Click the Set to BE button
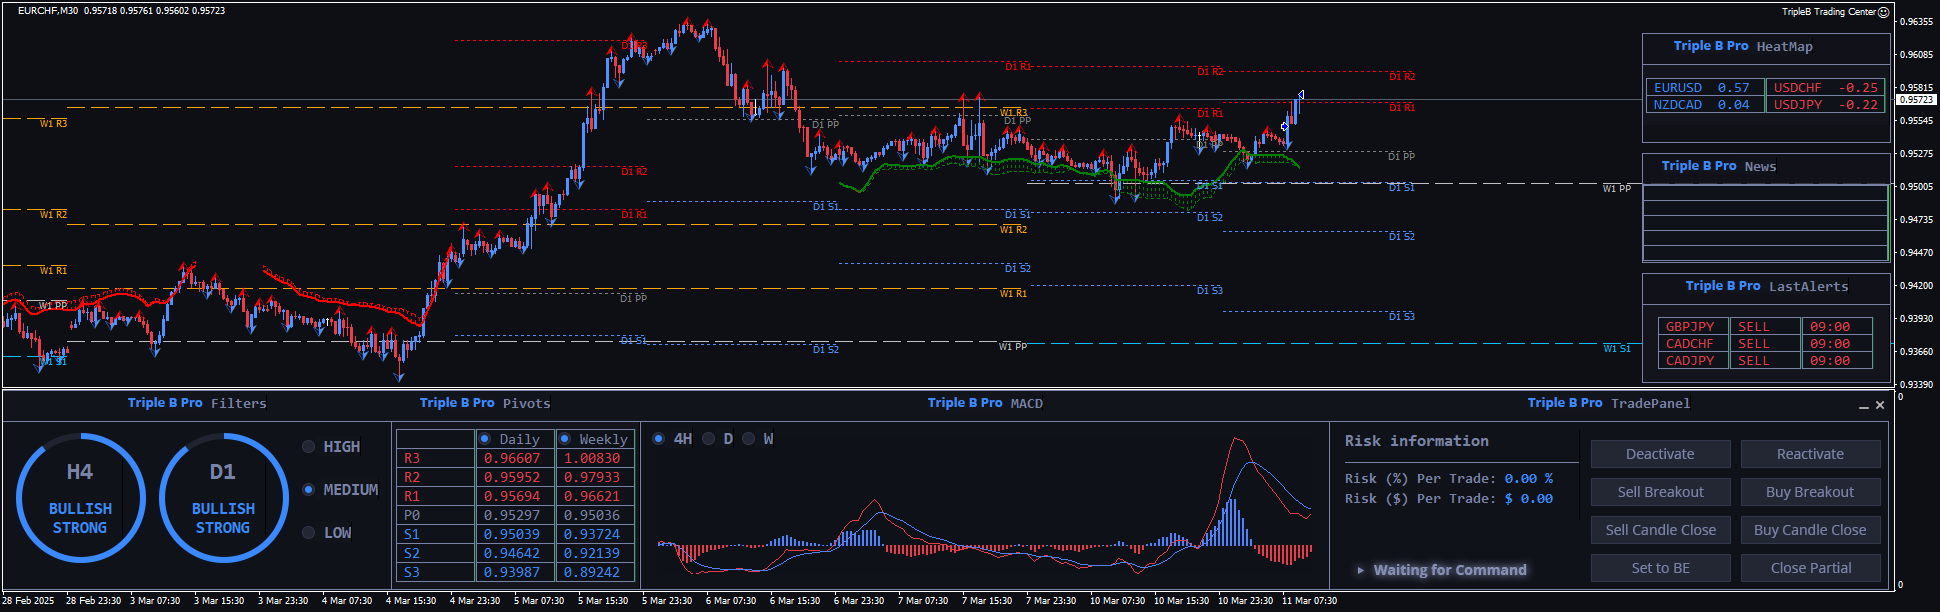The image size is (1940, 612). pyautogui.click(x=1660, y=568)
